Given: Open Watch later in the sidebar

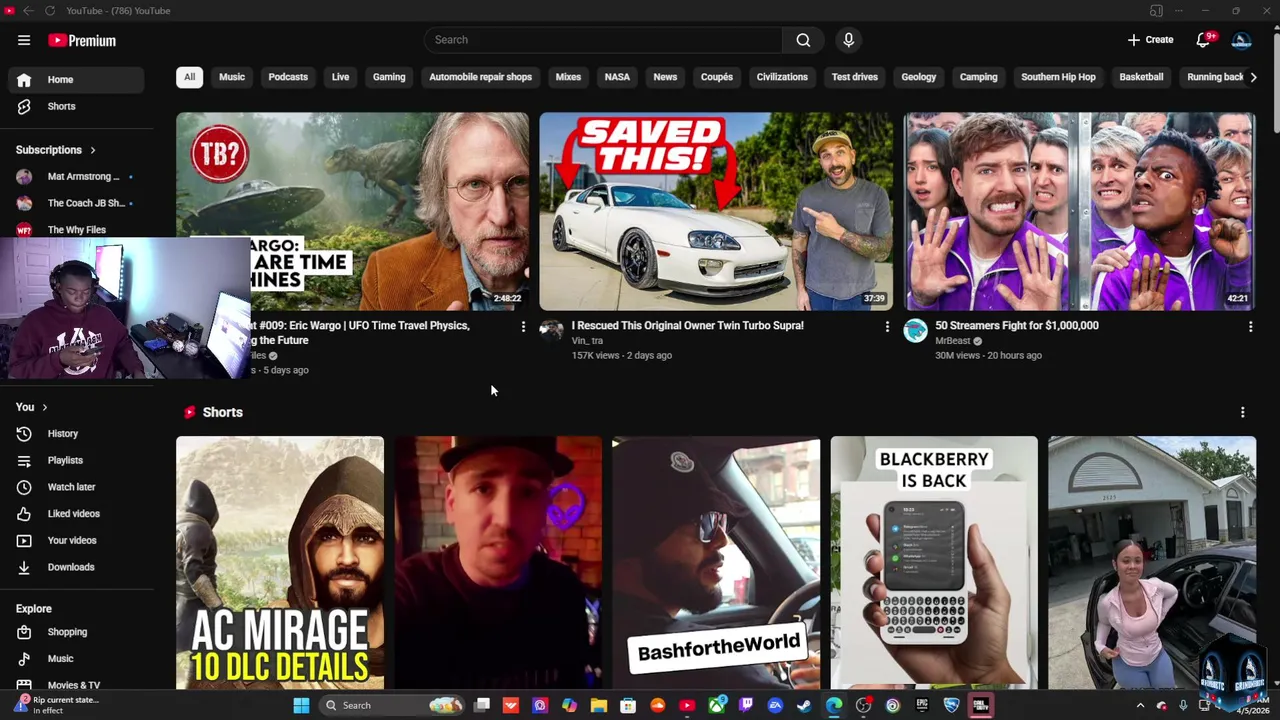Looking at the screenshot, I should tap(76, 487).
